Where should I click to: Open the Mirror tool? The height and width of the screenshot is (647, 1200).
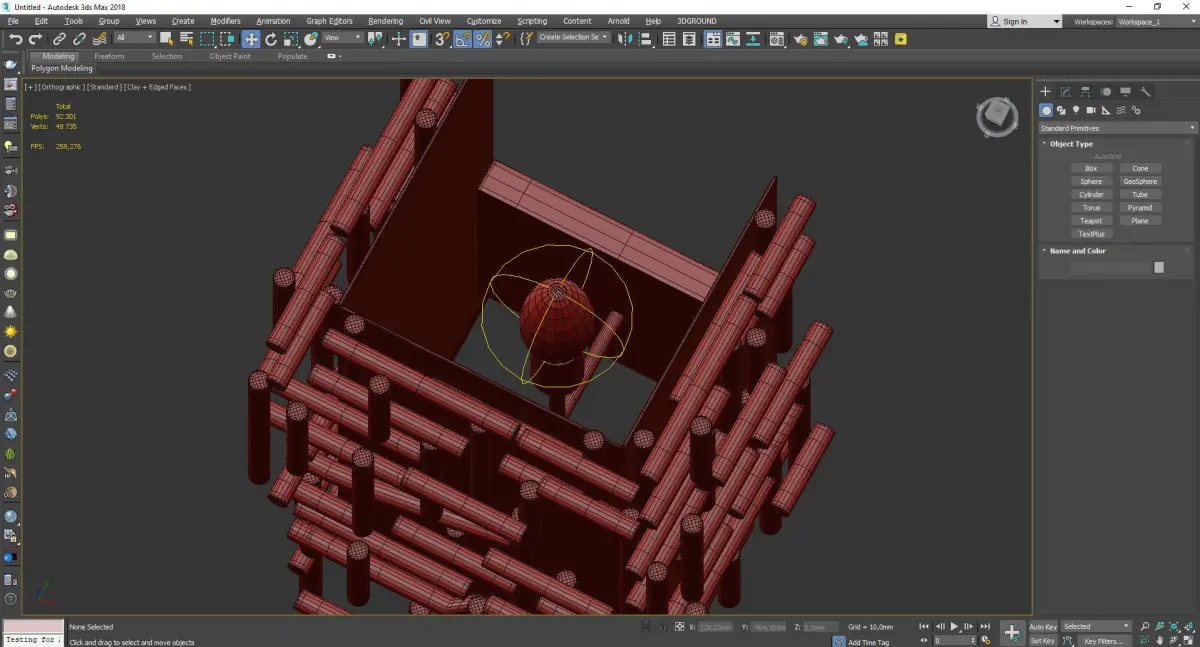(625, 39)
